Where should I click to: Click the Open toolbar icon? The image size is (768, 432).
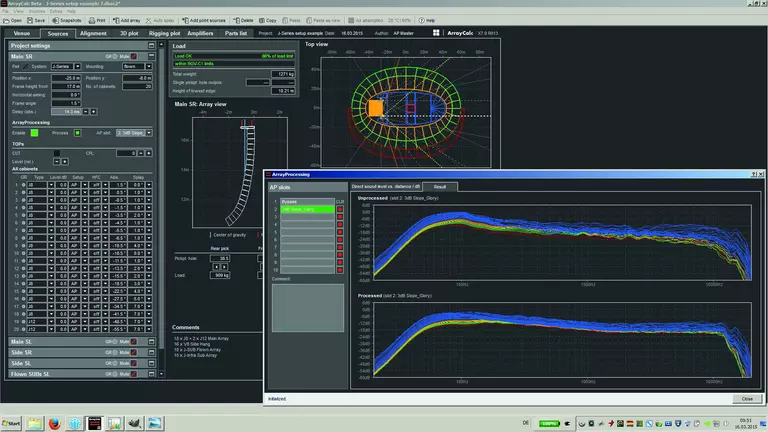tap(13, 20)
